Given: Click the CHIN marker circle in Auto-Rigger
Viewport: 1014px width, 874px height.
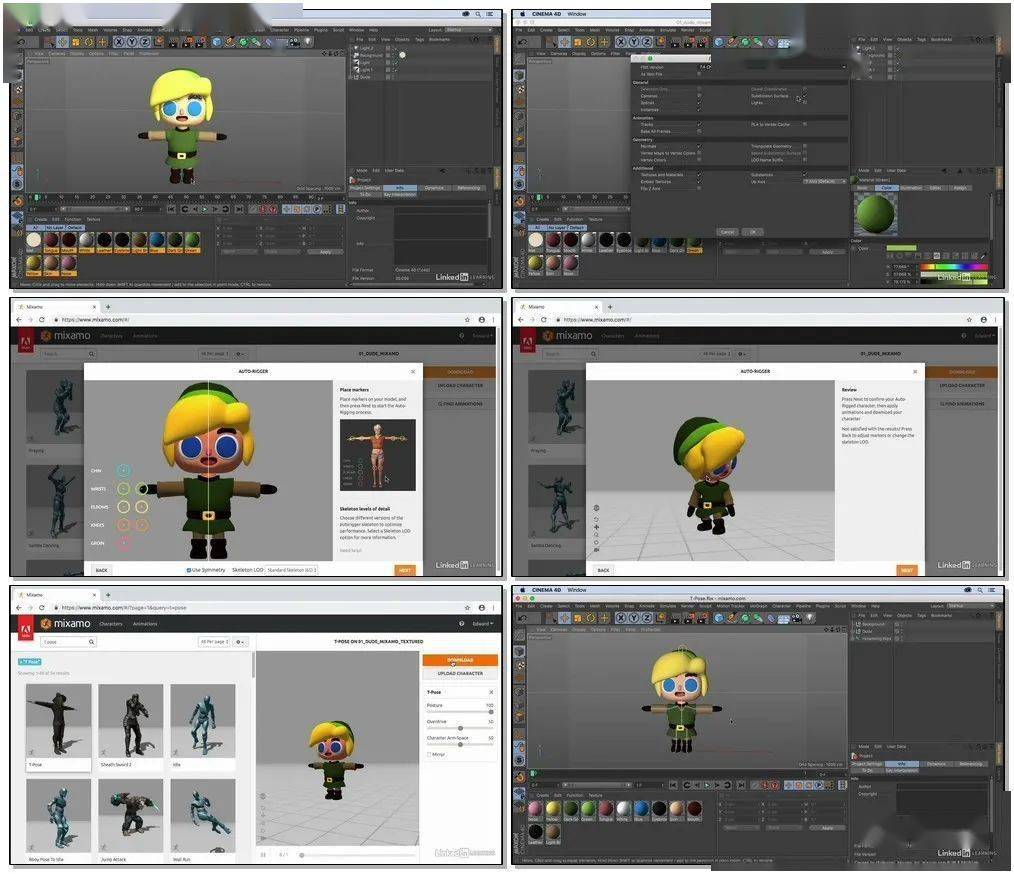Looking at the screenshot, I should click(123, 471).
